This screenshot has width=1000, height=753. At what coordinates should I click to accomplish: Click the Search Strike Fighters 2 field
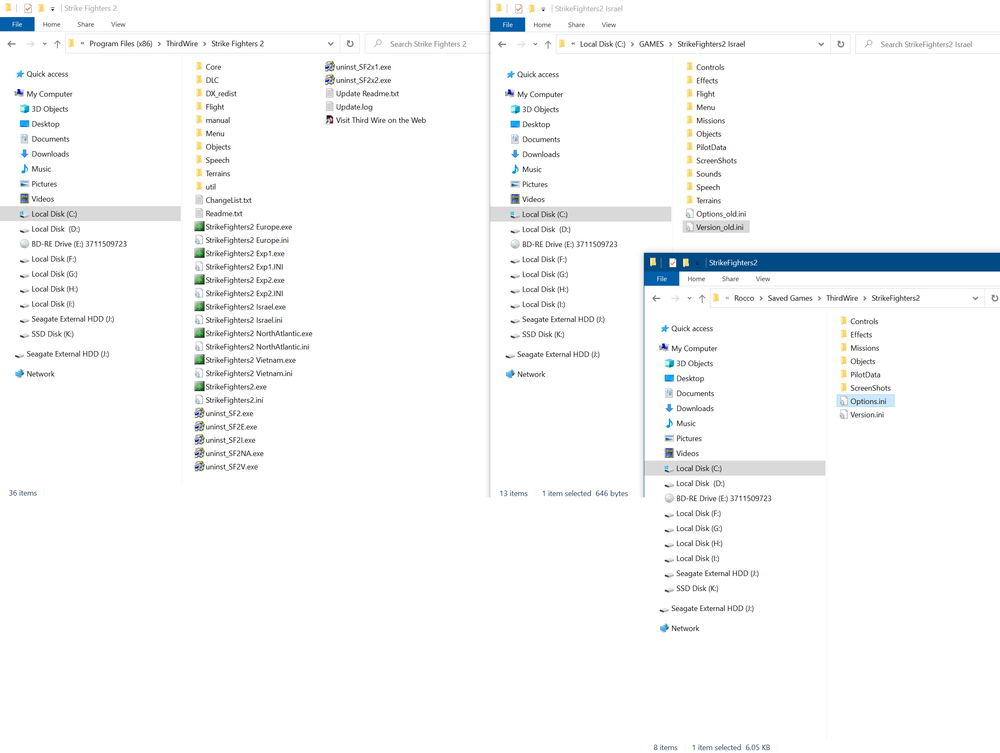tap(427, 44)
